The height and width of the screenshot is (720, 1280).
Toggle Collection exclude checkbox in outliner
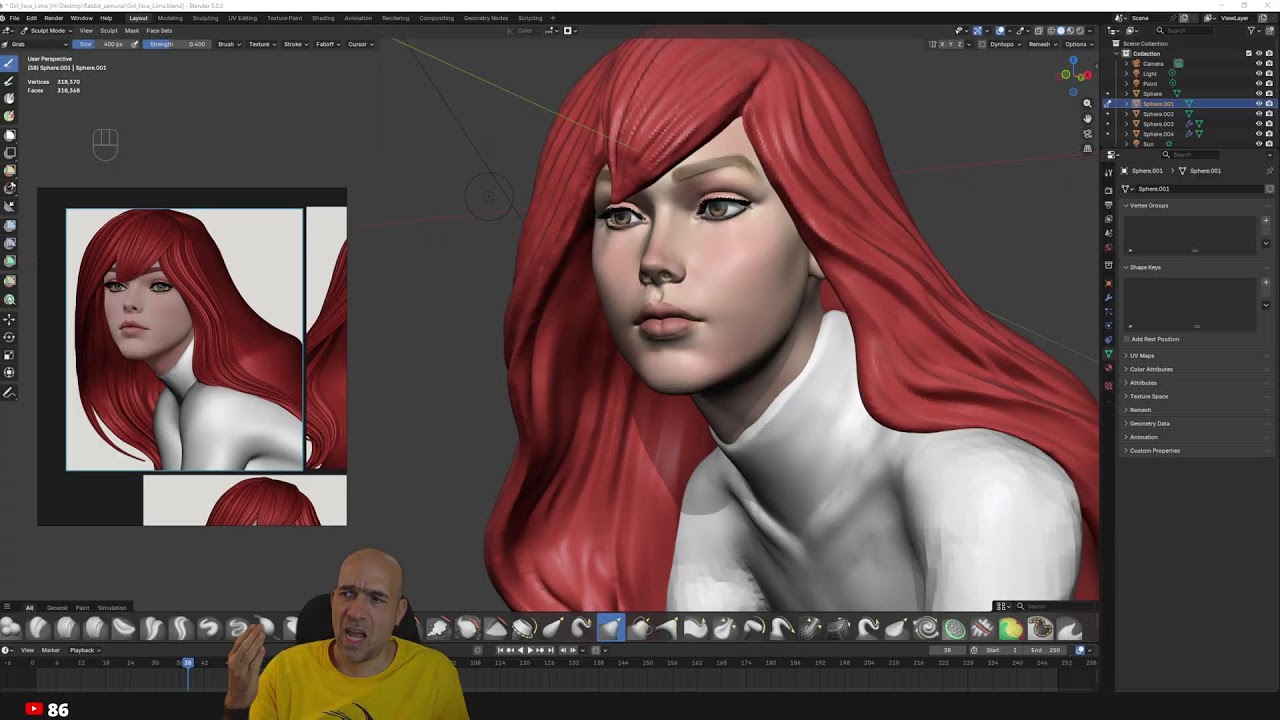(1248, 53)
